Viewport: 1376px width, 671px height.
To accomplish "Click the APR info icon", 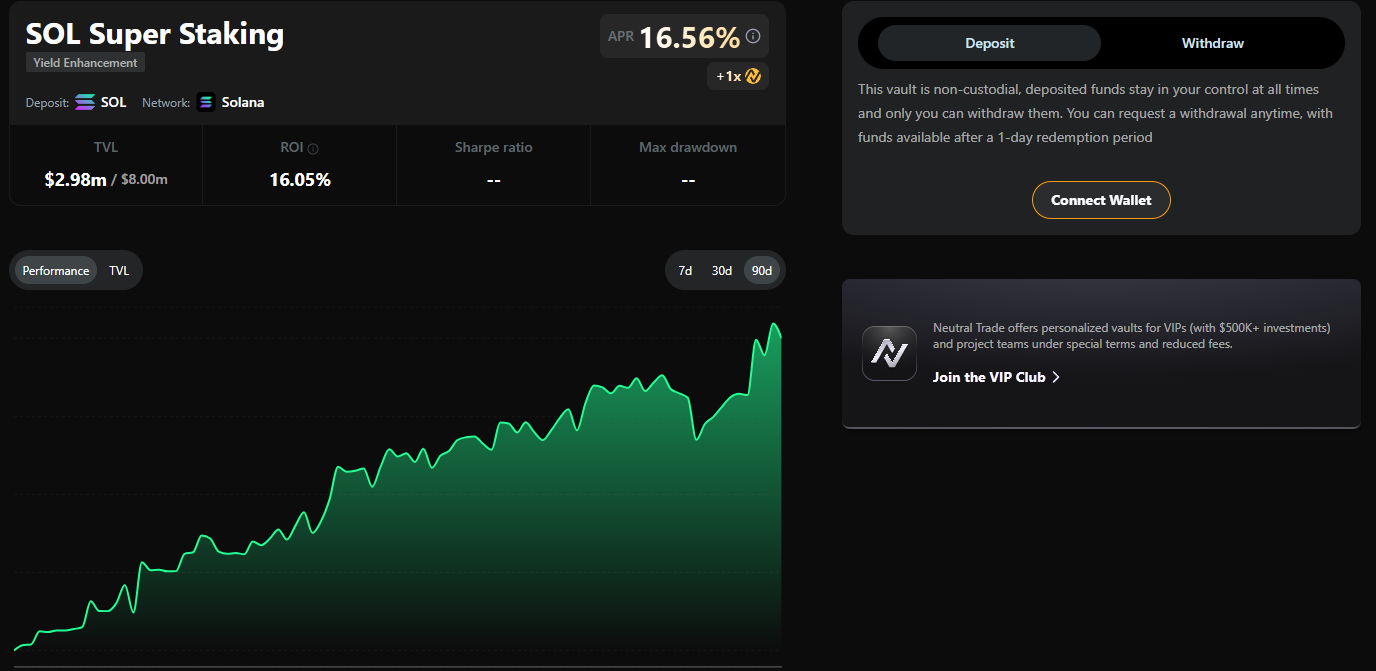I will click(x=753, y=37).
